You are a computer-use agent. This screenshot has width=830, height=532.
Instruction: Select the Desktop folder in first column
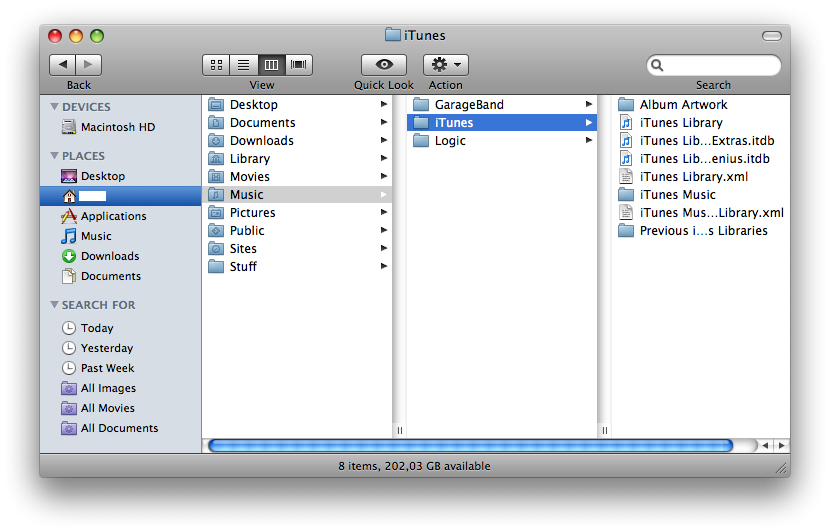tap(297, 104)
